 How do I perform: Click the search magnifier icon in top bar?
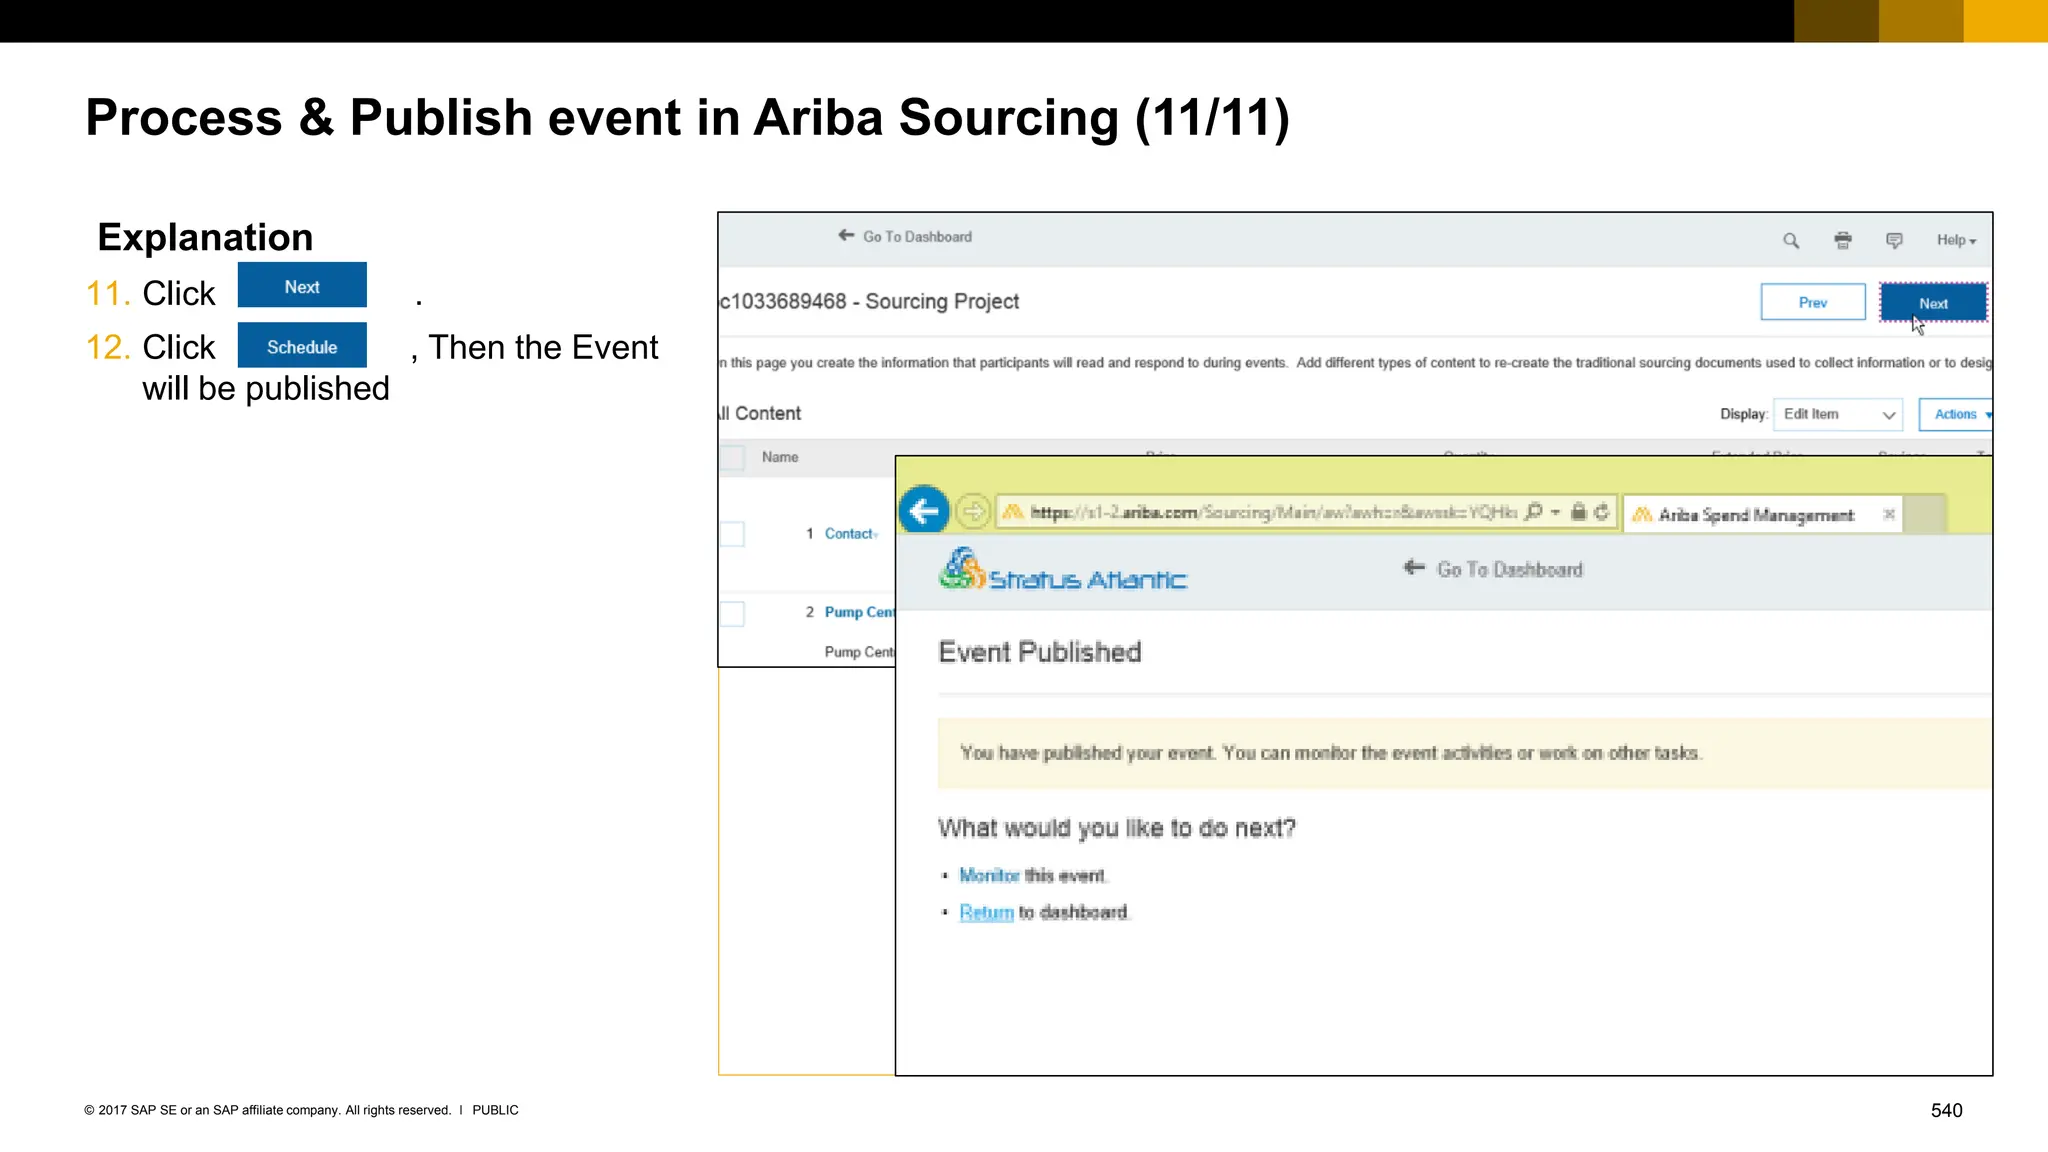[x=1791, y=240]
